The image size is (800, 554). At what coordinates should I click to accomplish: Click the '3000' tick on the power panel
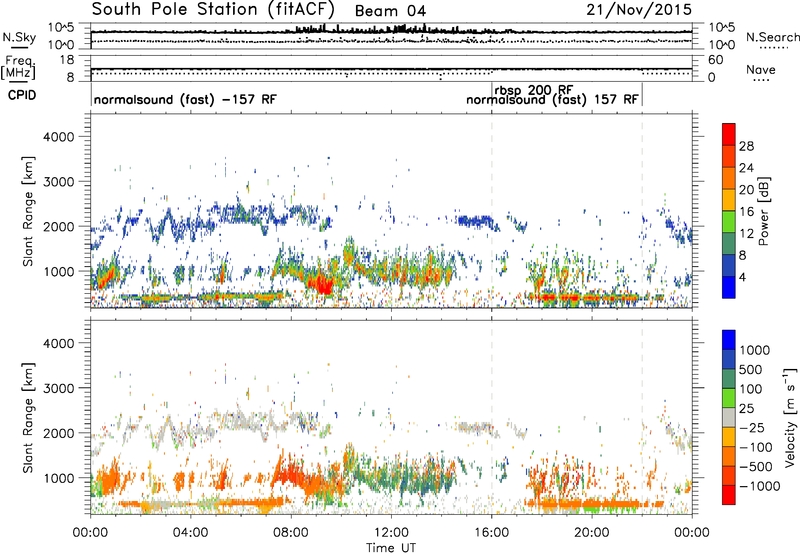pyautogui.click(x=58, y=182)
